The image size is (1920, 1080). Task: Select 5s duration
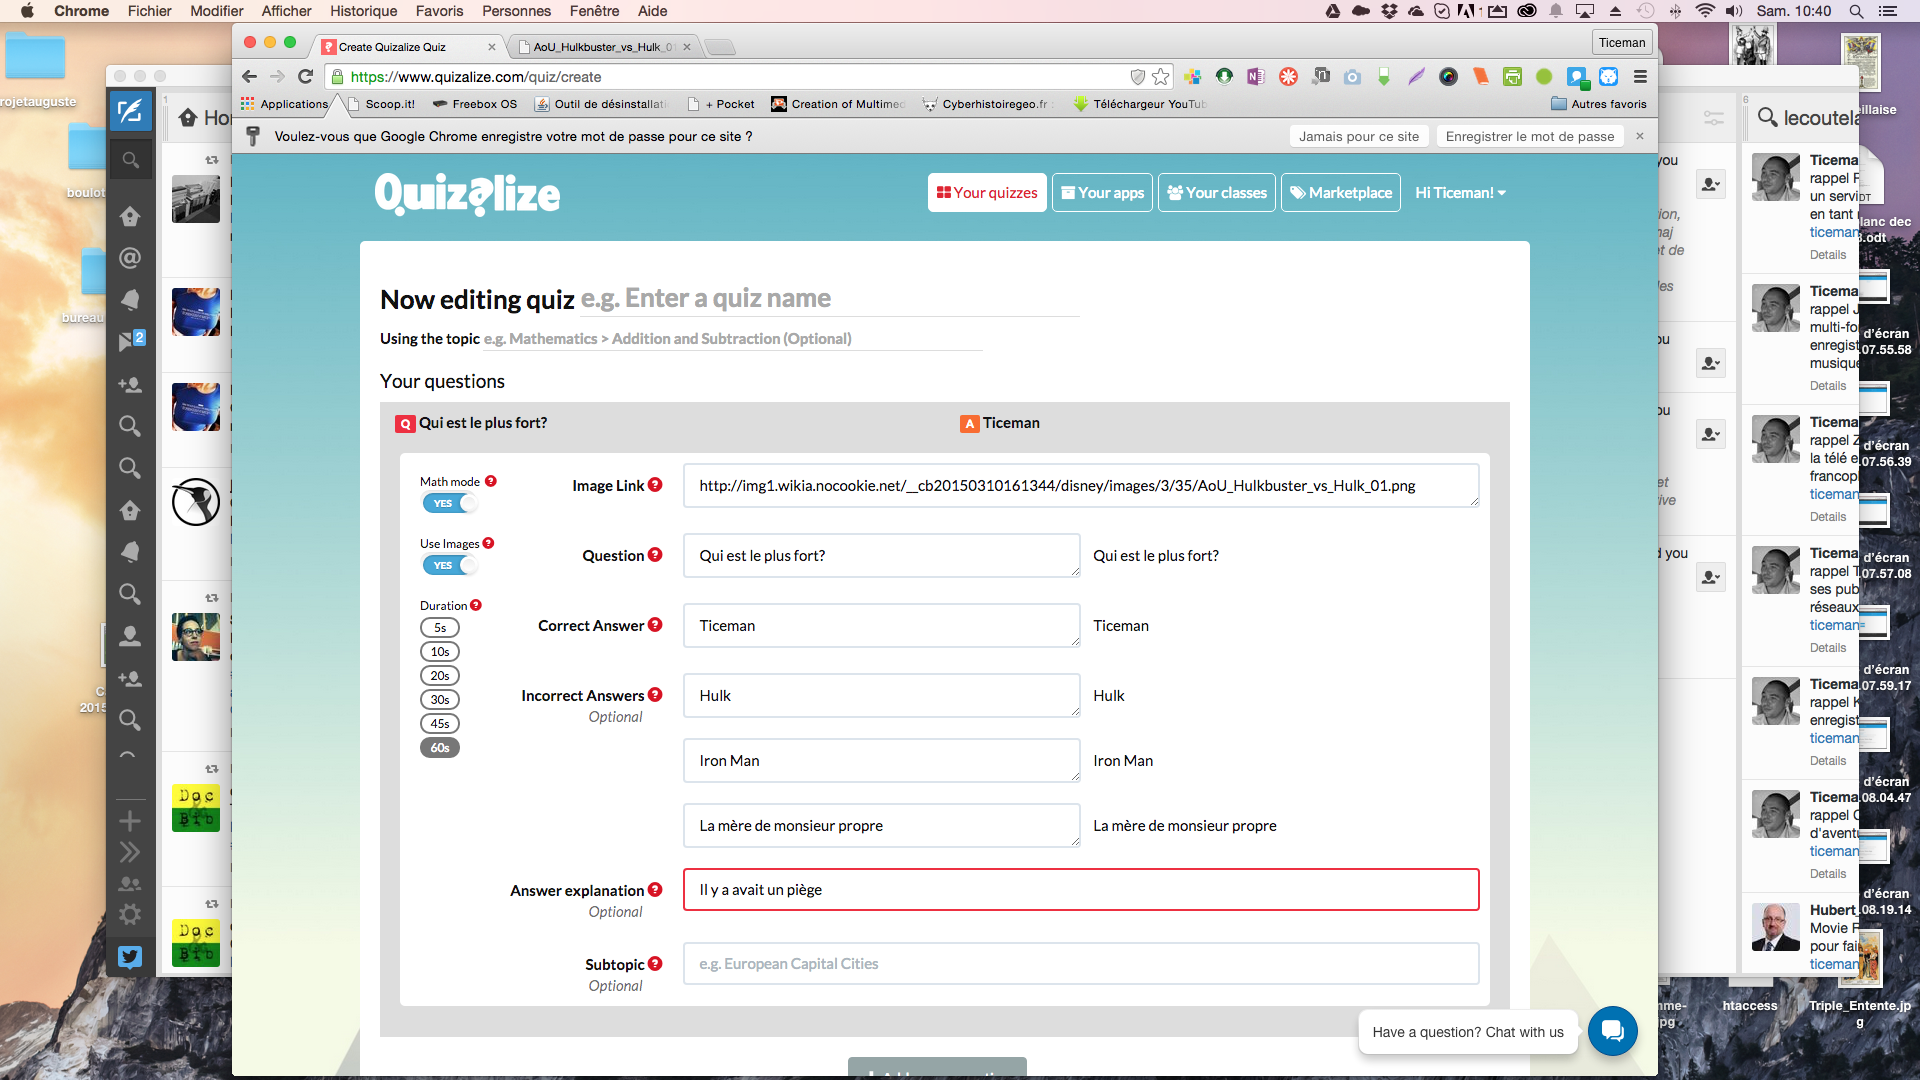pyautogui.click(x=440, y=628)
